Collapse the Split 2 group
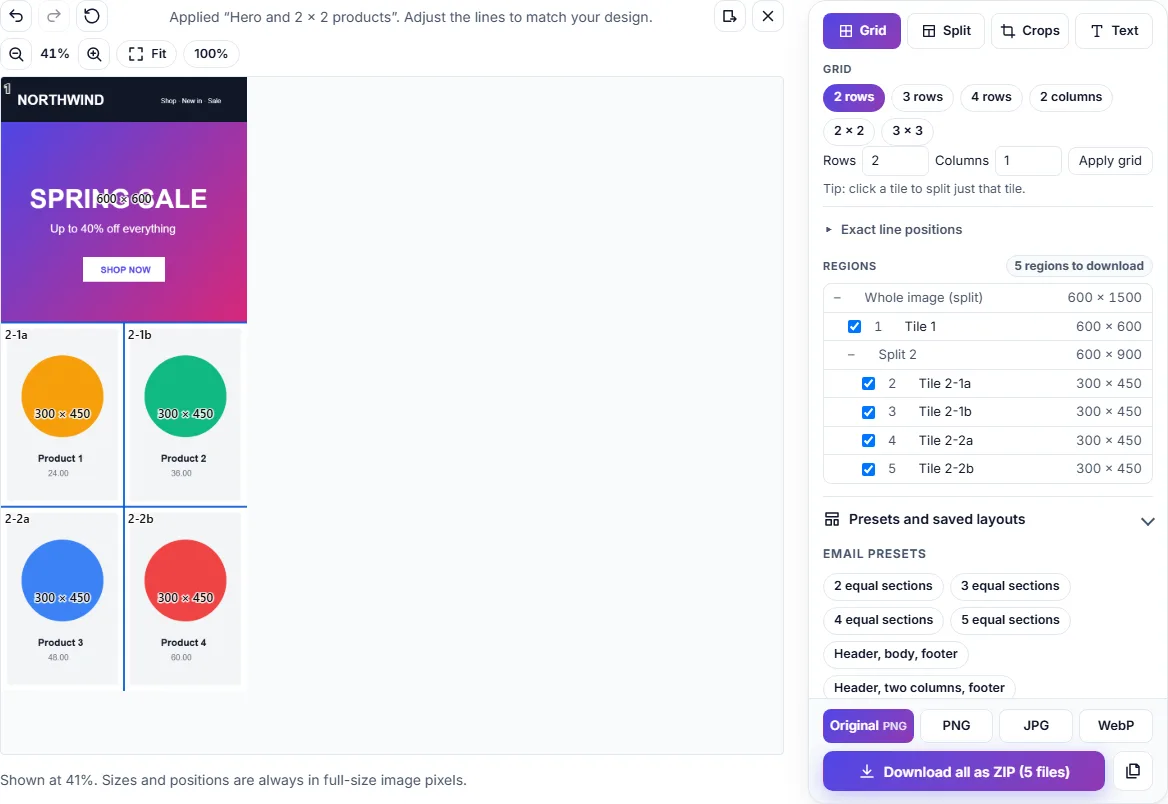 pos(851,355)
